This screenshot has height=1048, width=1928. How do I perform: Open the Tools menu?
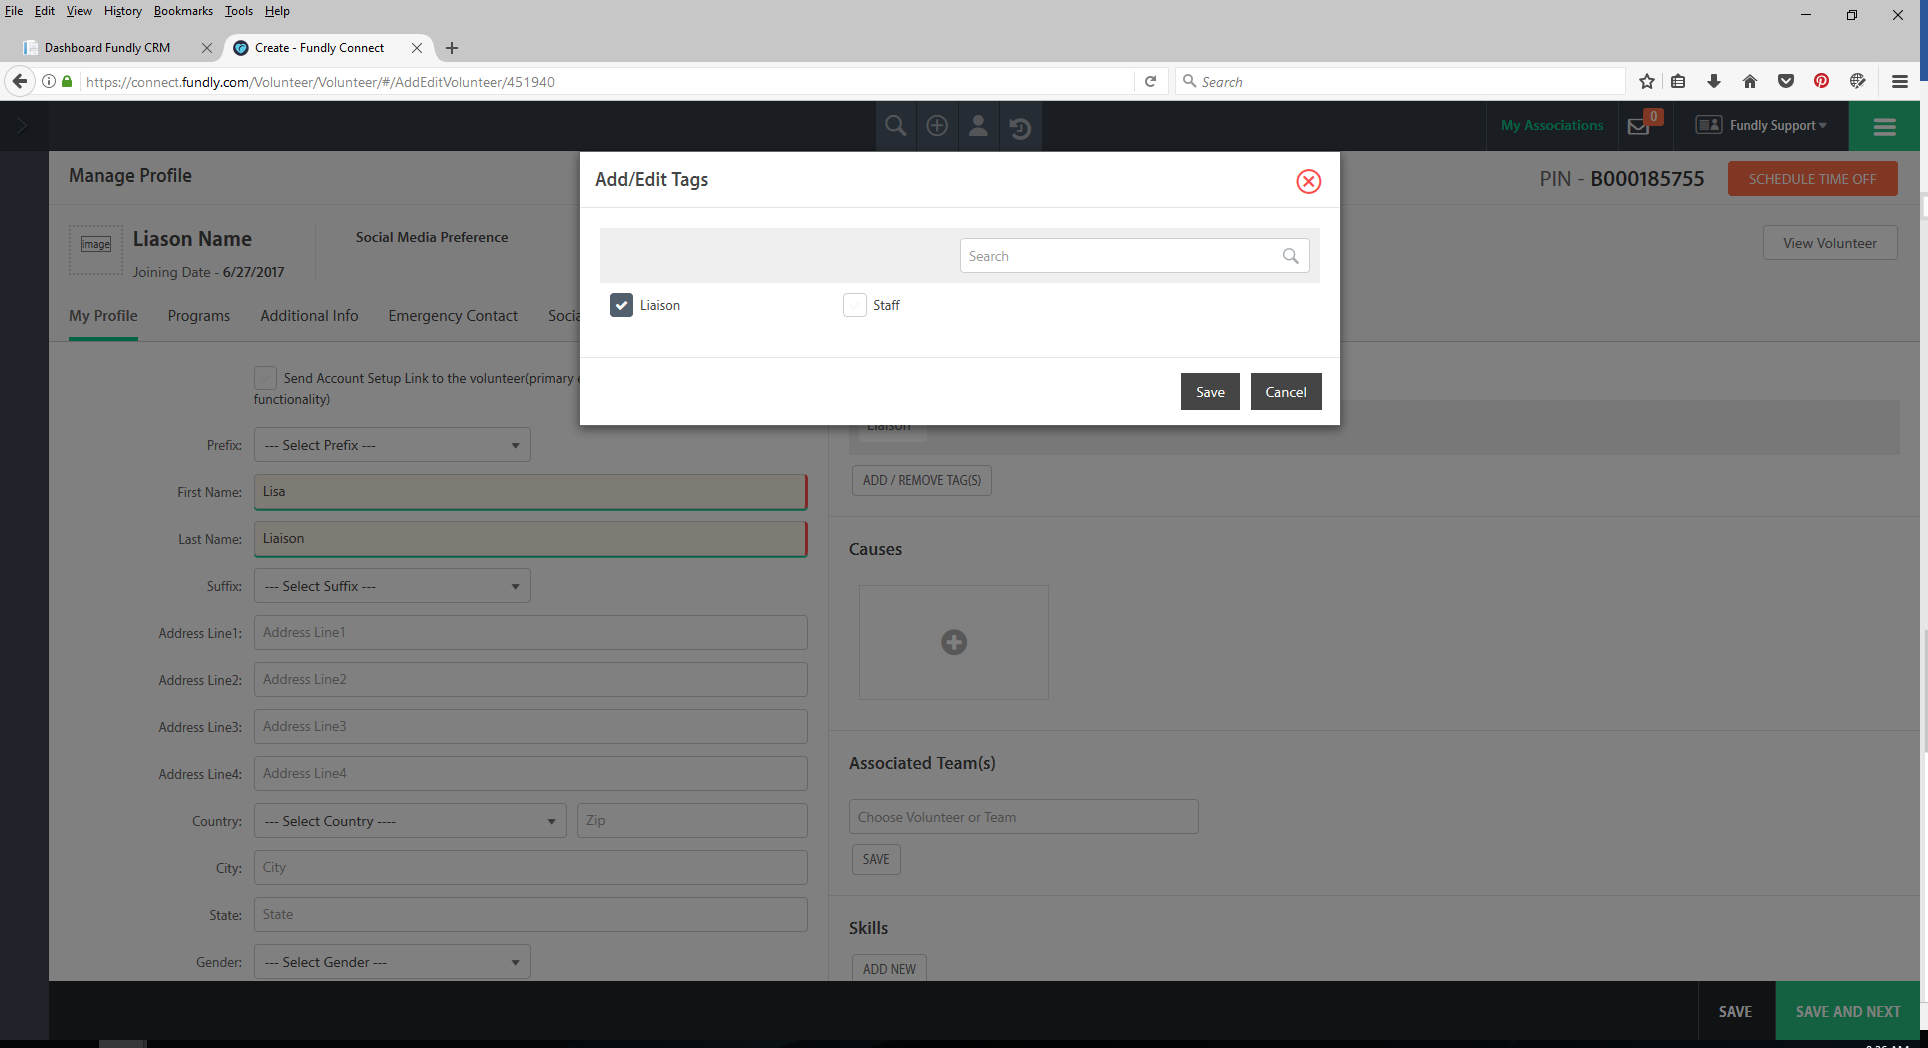pos(239,11)
